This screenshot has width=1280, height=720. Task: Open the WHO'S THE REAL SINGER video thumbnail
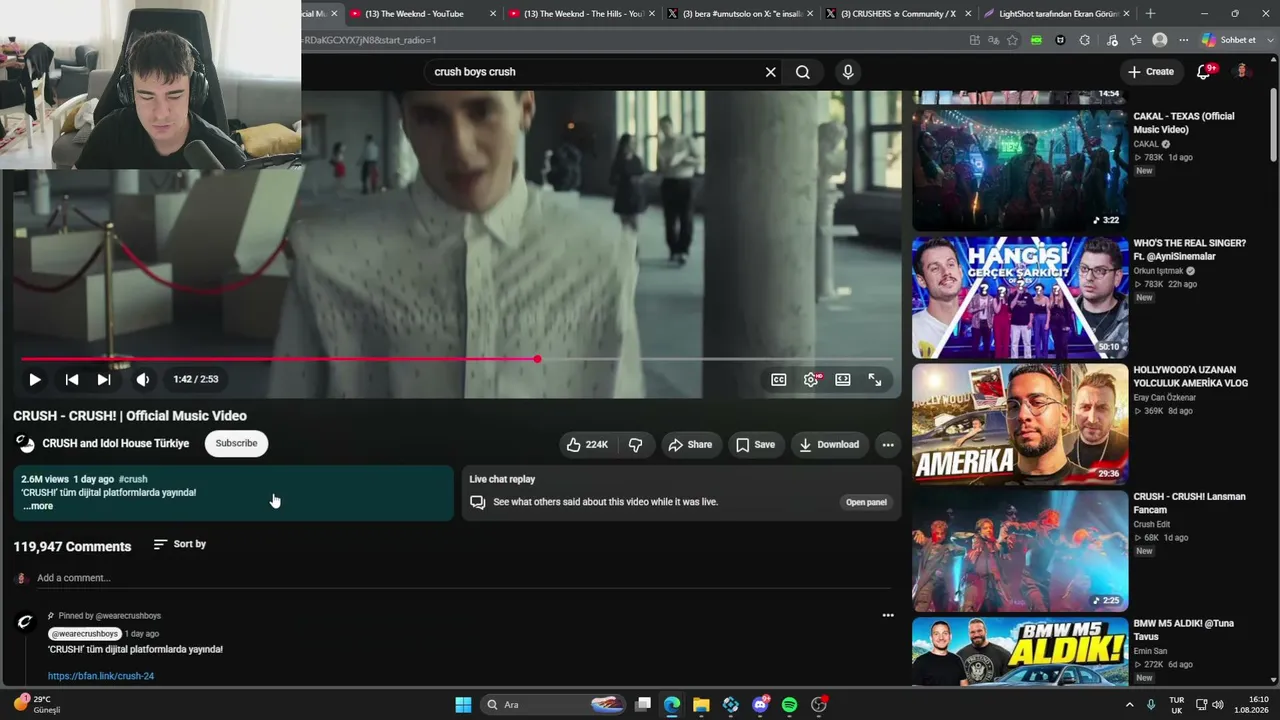click(1020, 297)
